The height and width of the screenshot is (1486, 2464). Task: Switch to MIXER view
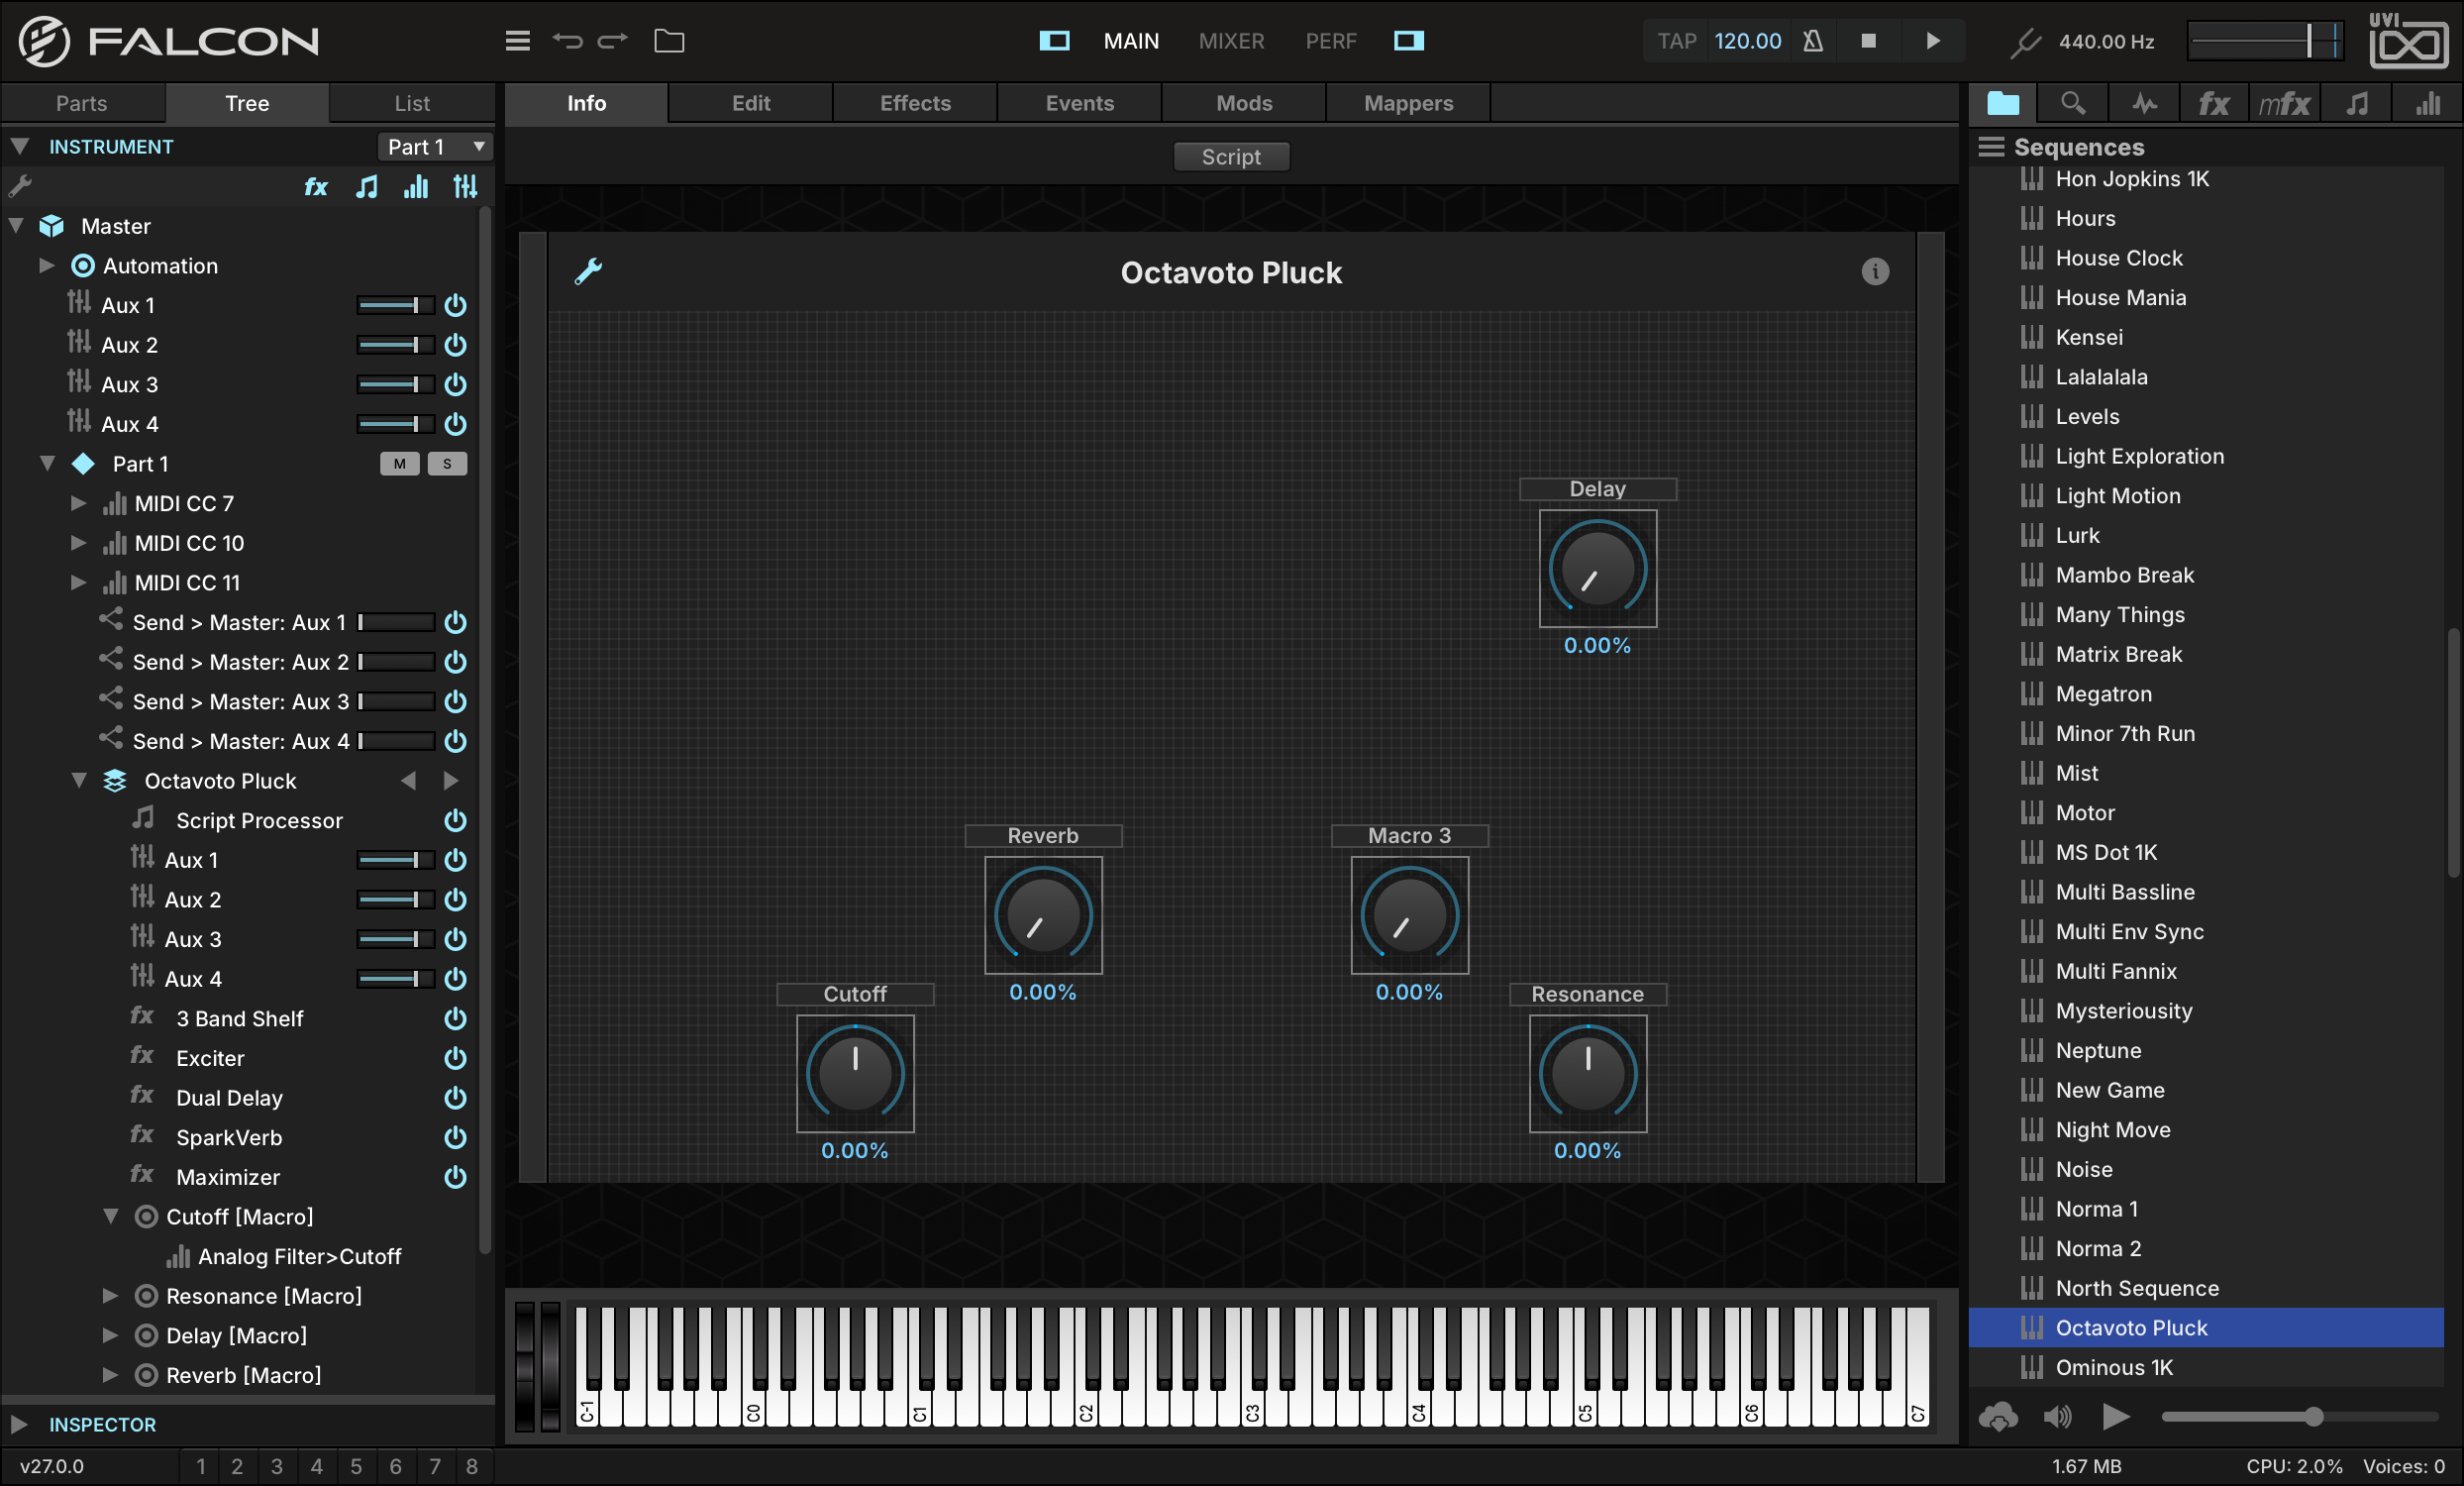pyautogui.click(x=1231, y=41)
